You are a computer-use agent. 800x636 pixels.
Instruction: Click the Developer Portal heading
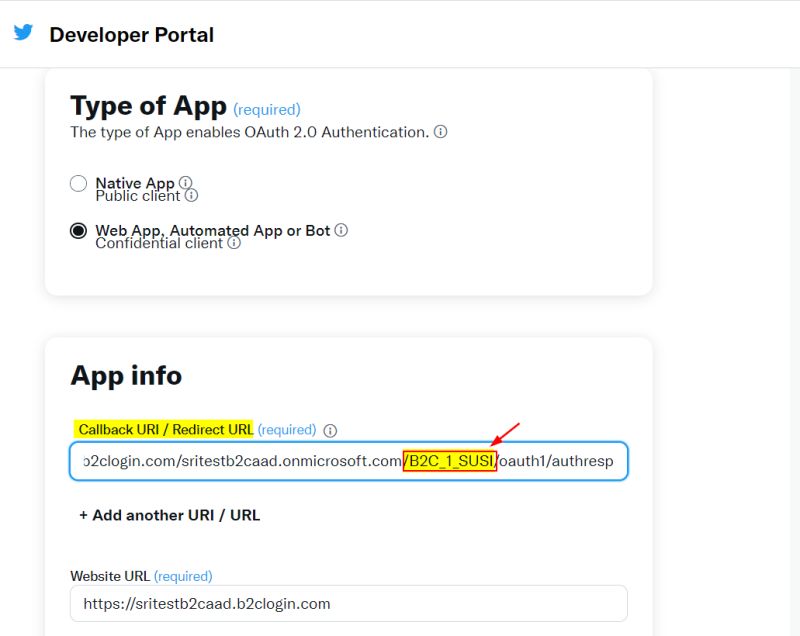pos(131,34)
